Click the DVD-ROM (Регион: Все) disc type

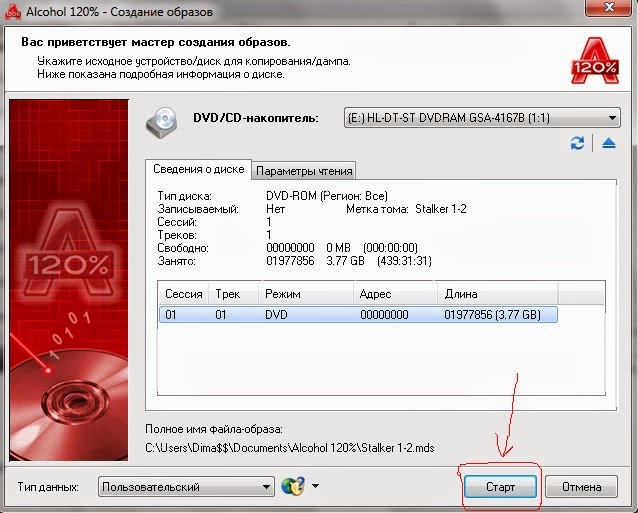tap(327, 196)
